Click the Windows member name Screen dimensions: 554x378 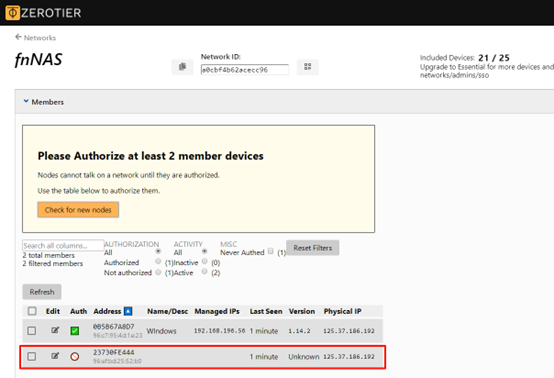pos(161,331)
